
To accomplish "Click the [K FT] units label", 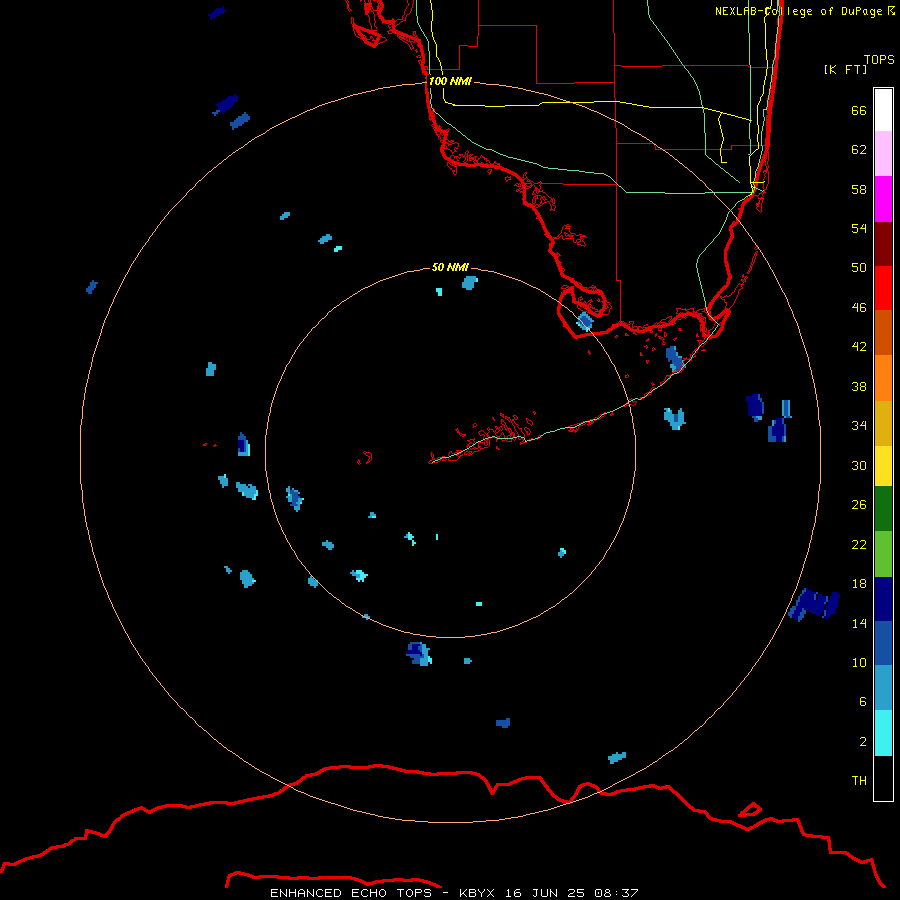I will (845, 69).
